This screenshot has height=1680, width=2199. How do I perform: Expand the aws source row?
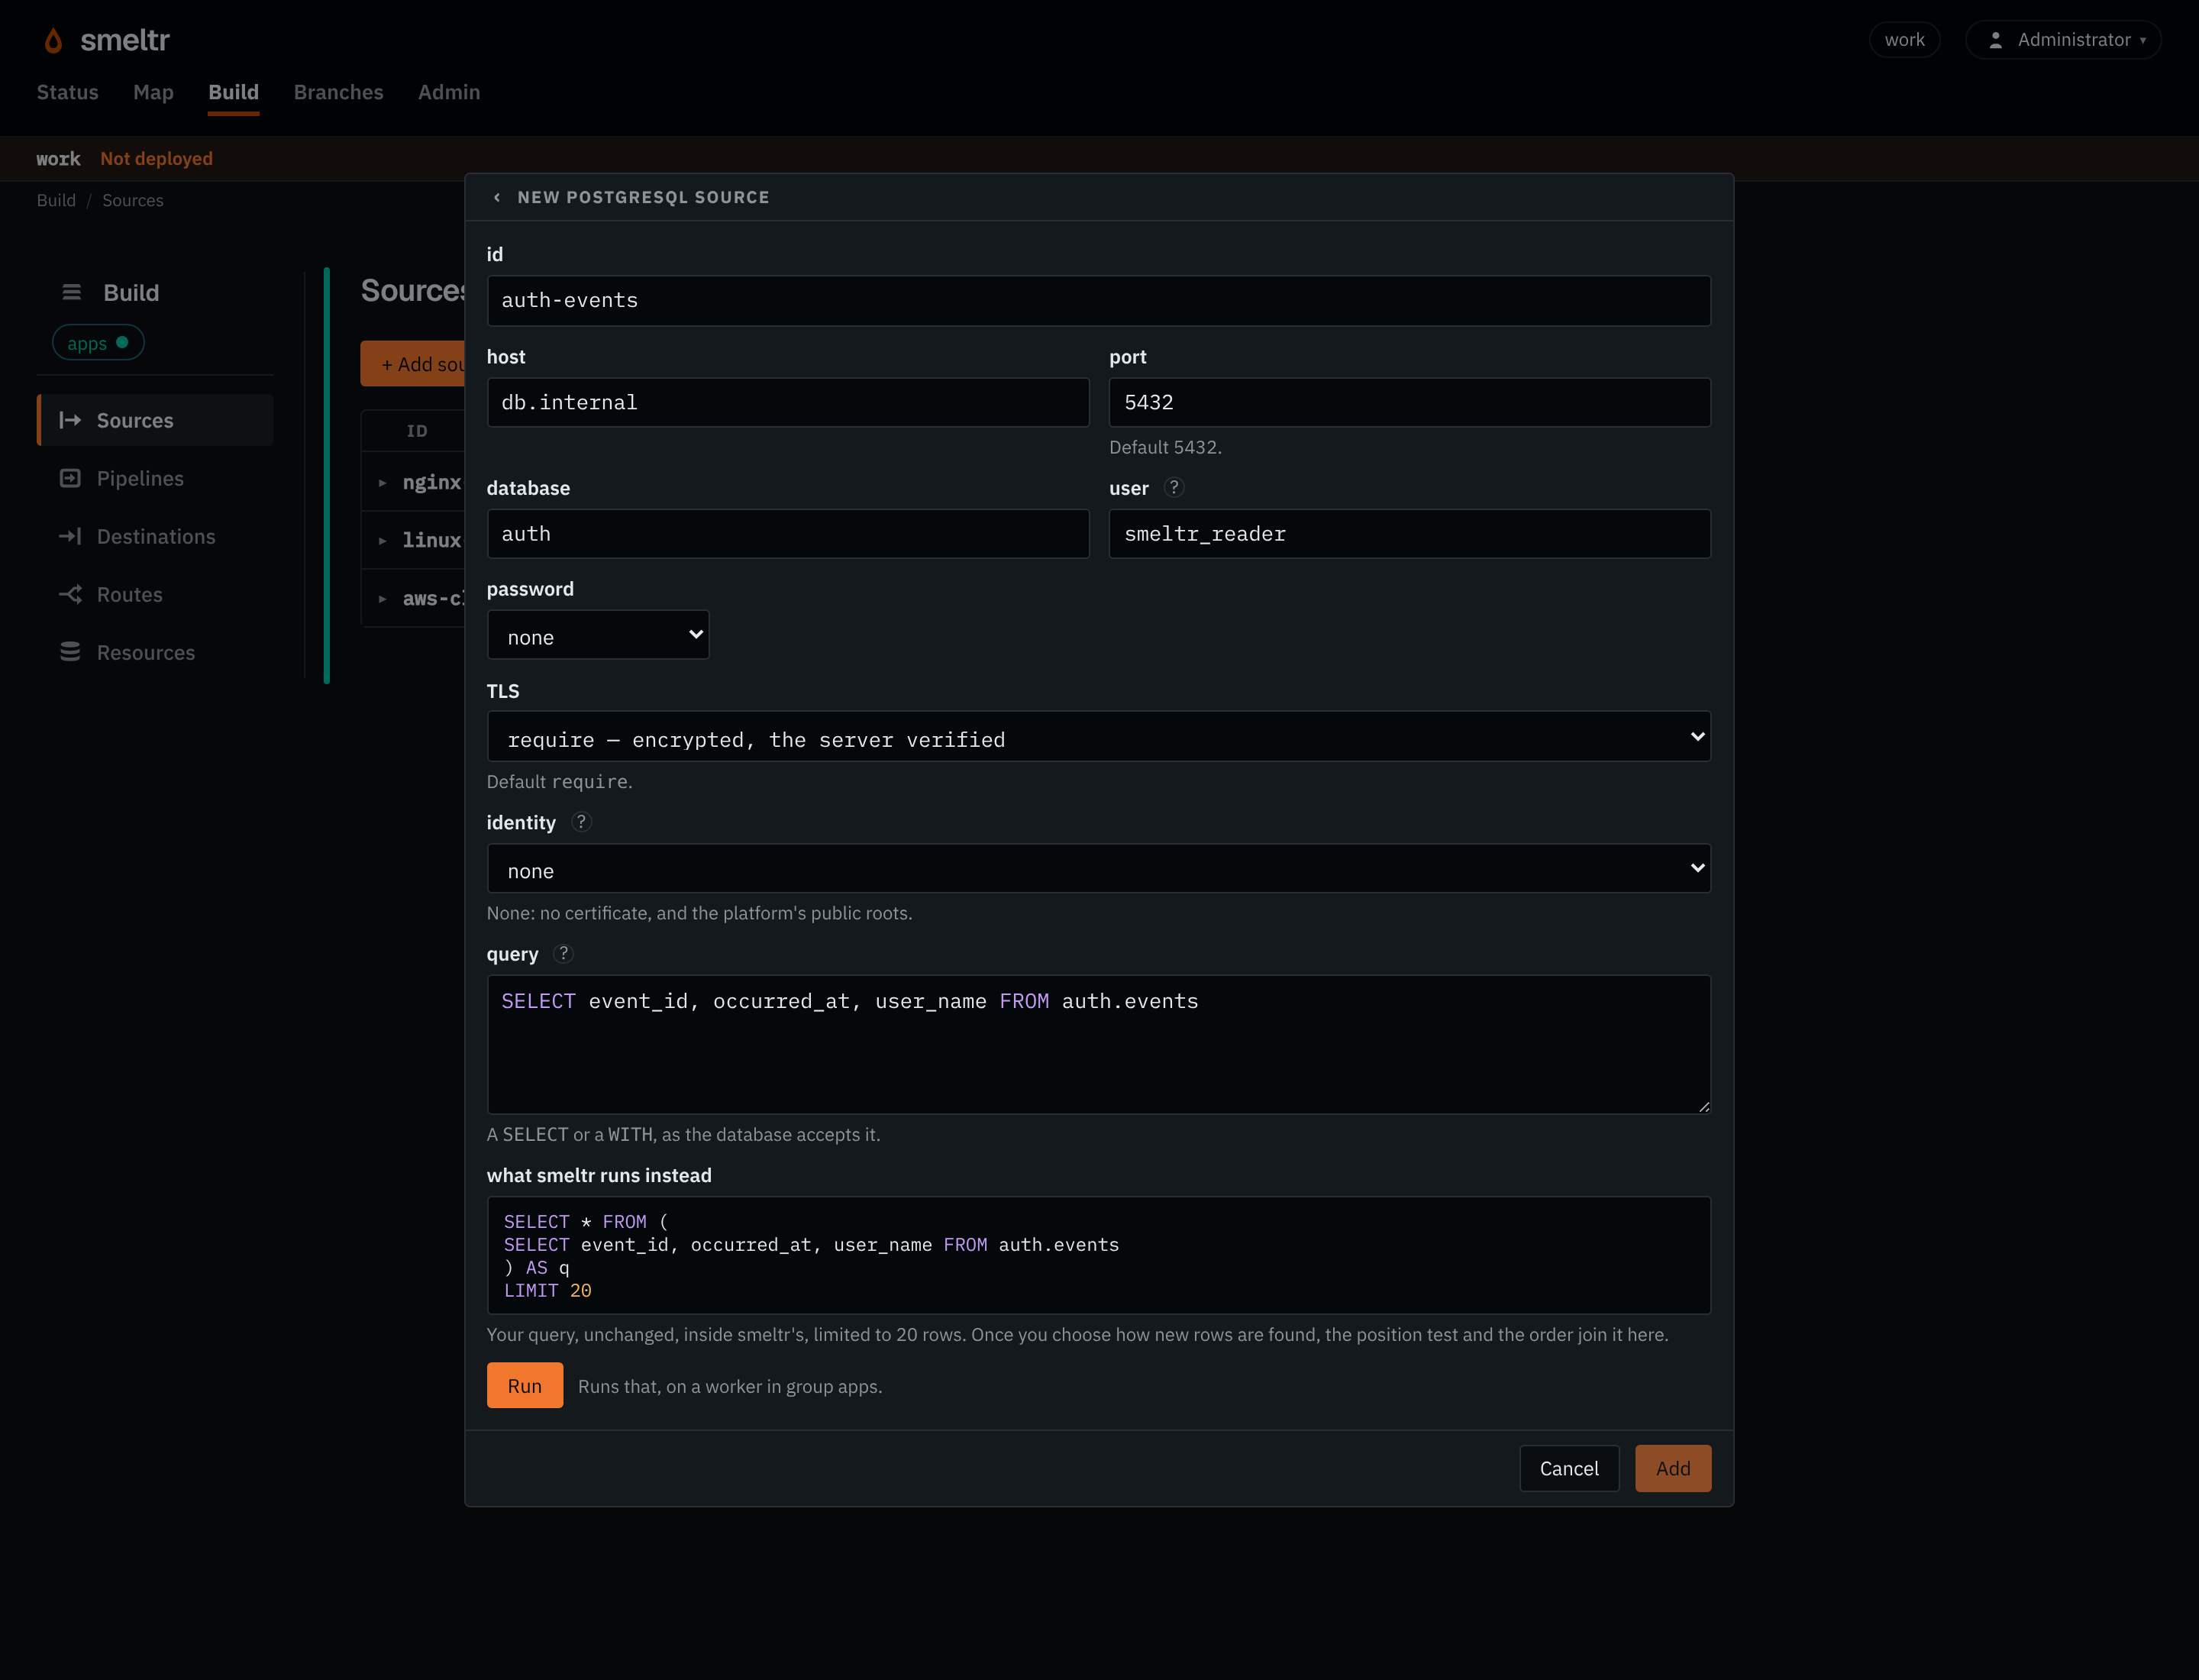[382, 599]
